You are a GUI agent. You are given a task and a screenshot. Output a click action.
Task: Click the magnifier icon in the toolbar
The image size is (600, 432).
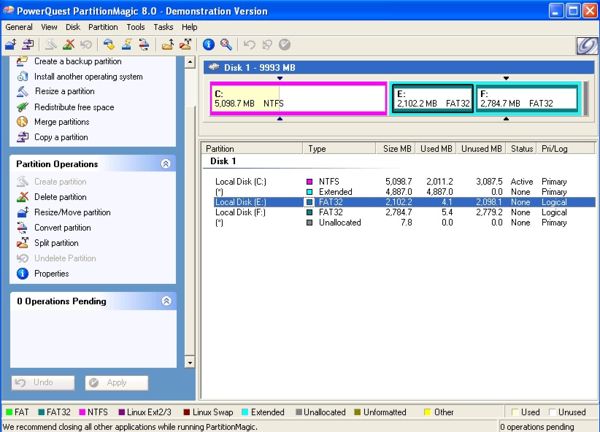coord(226,44)
